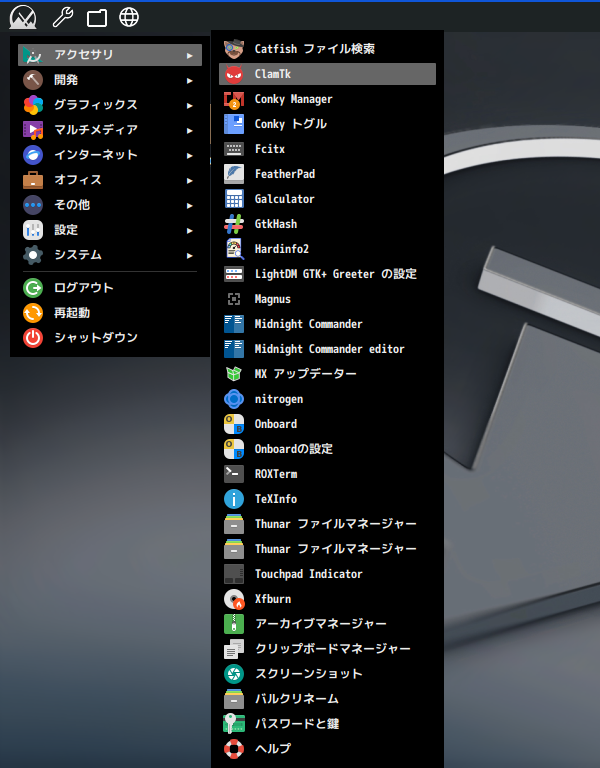This screenshot has width=600, height=768.
Task: Click the nitrogen blue atom icon
Action: click(x=234, y=399)
